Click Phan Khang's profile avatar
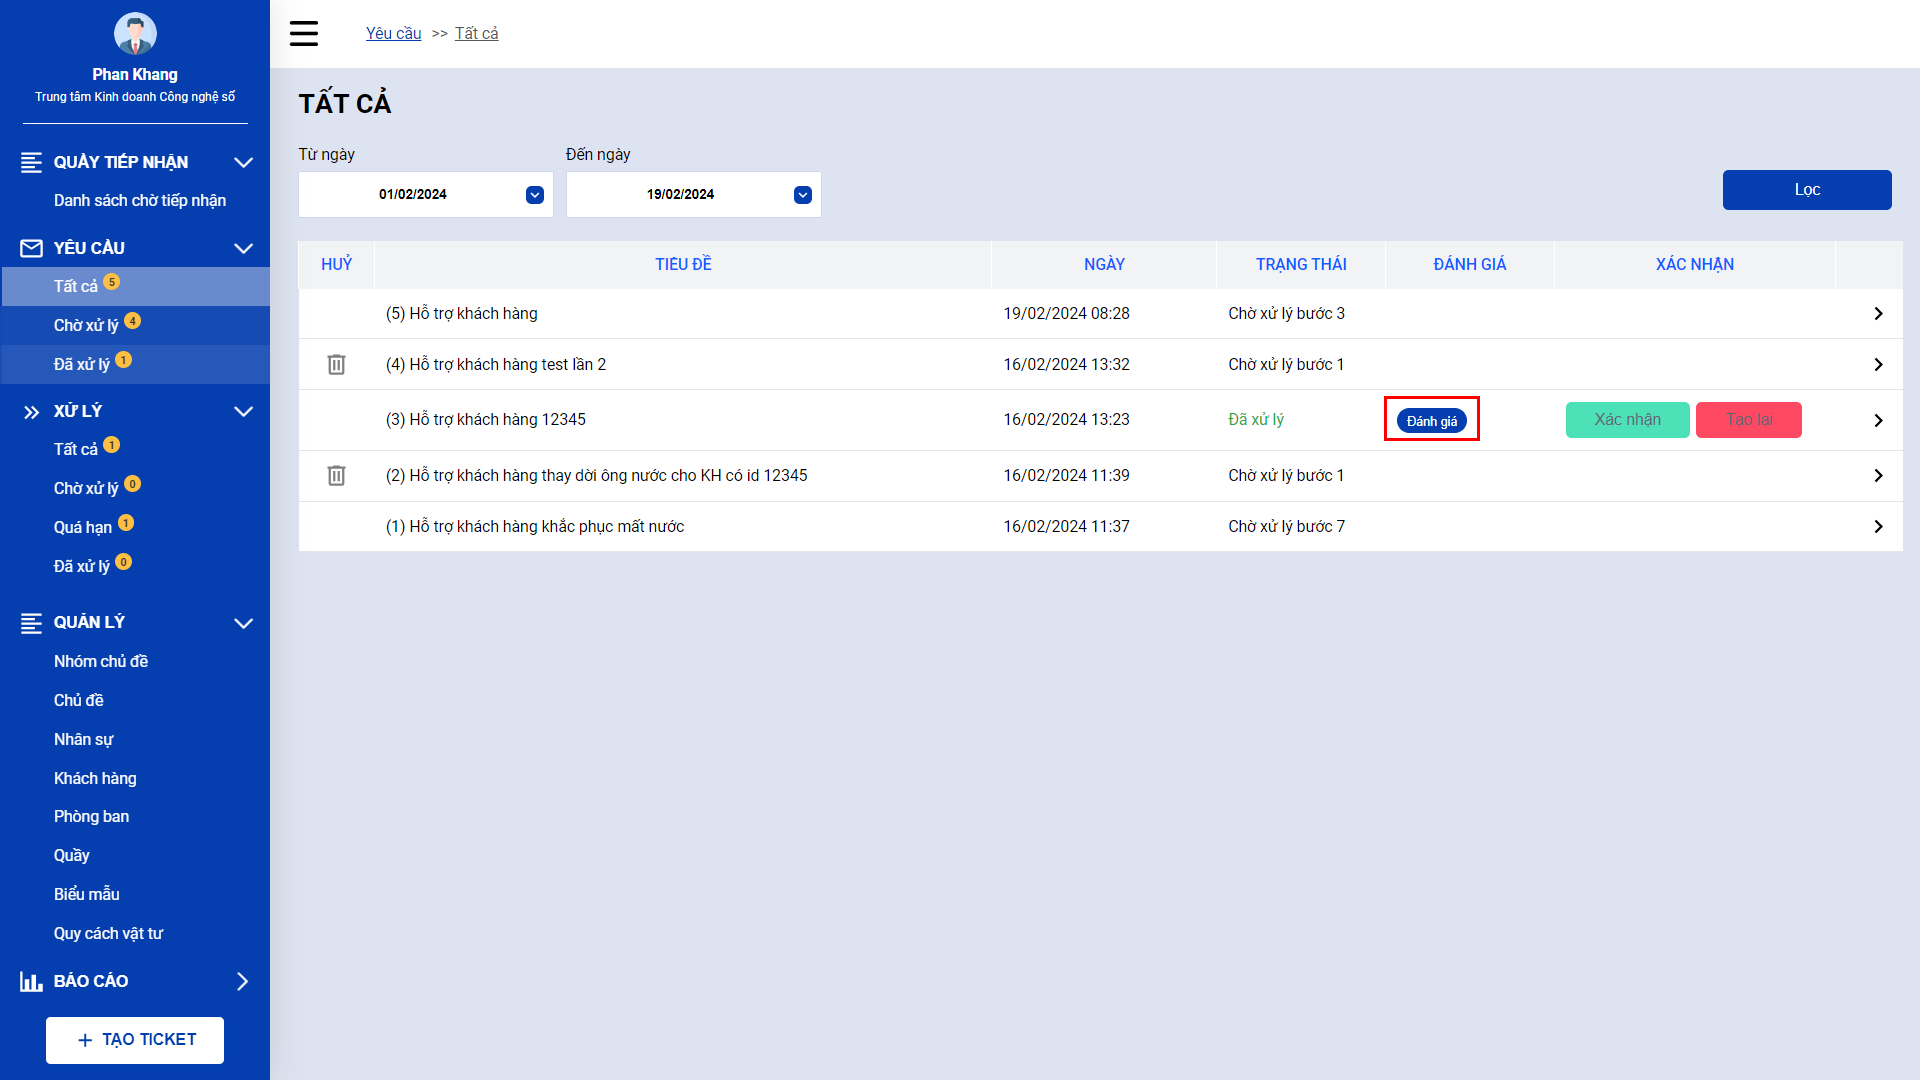This screenshot has width=1920, height=1080. pyautogui.click(x=135, y=33)
